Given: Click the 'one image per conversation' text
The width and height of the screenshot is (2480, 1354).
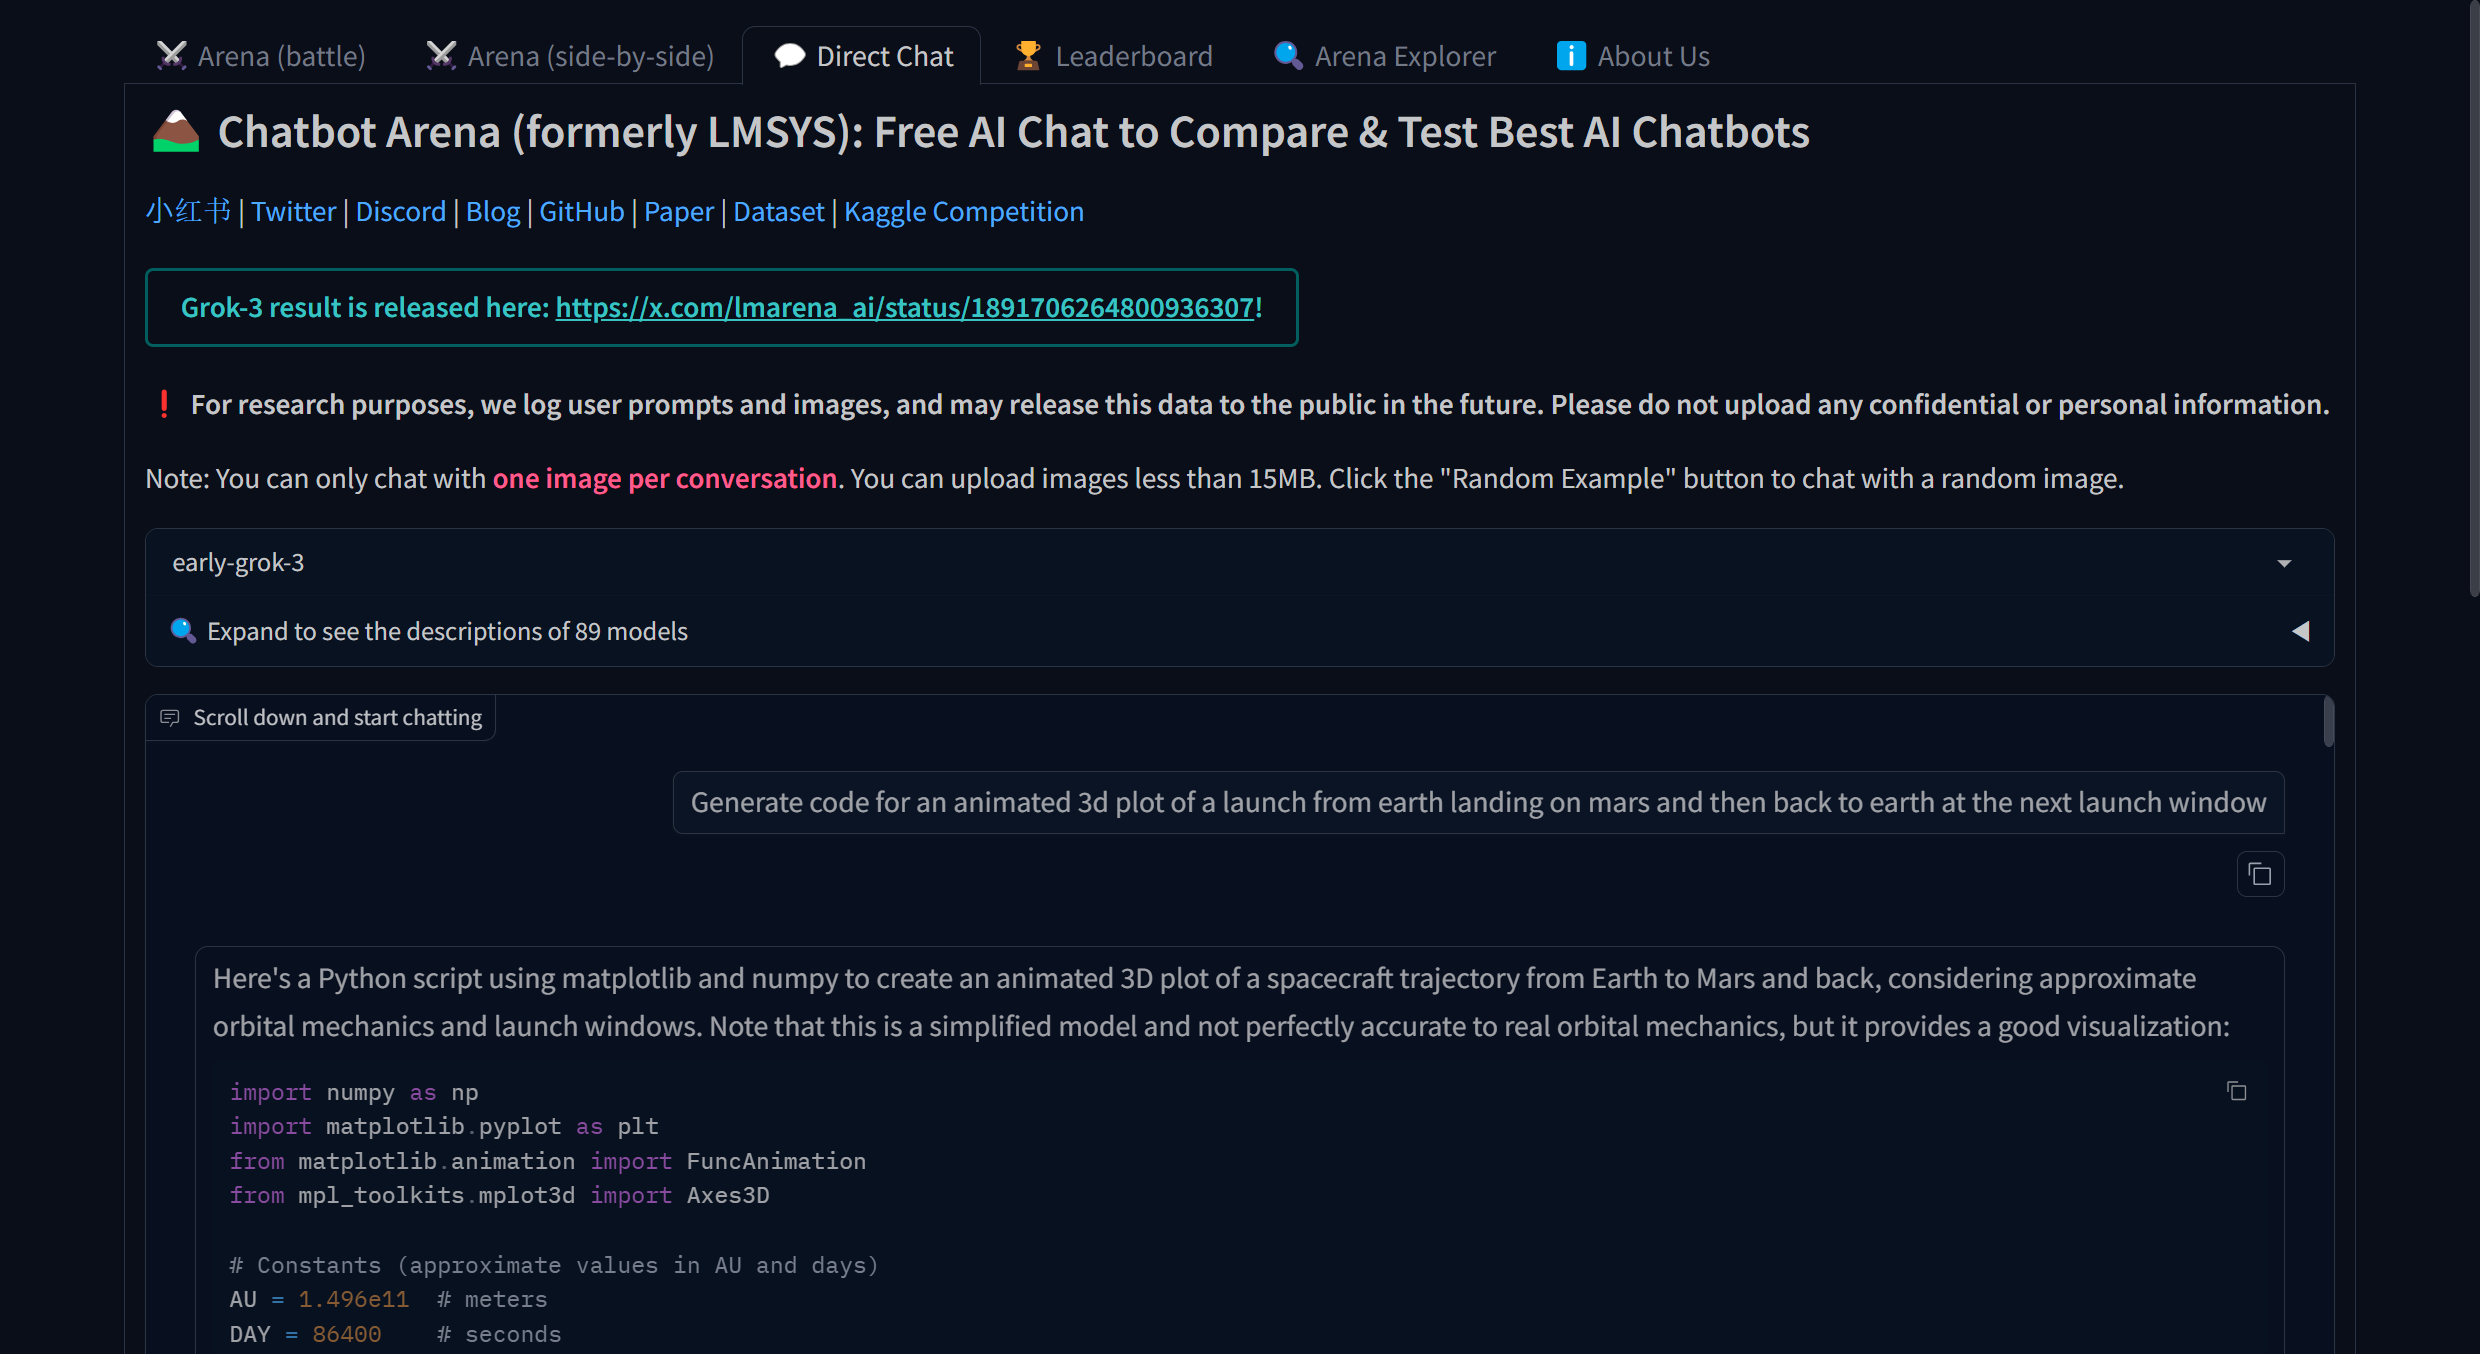Looking at the screenshot, I should [664, 478].
